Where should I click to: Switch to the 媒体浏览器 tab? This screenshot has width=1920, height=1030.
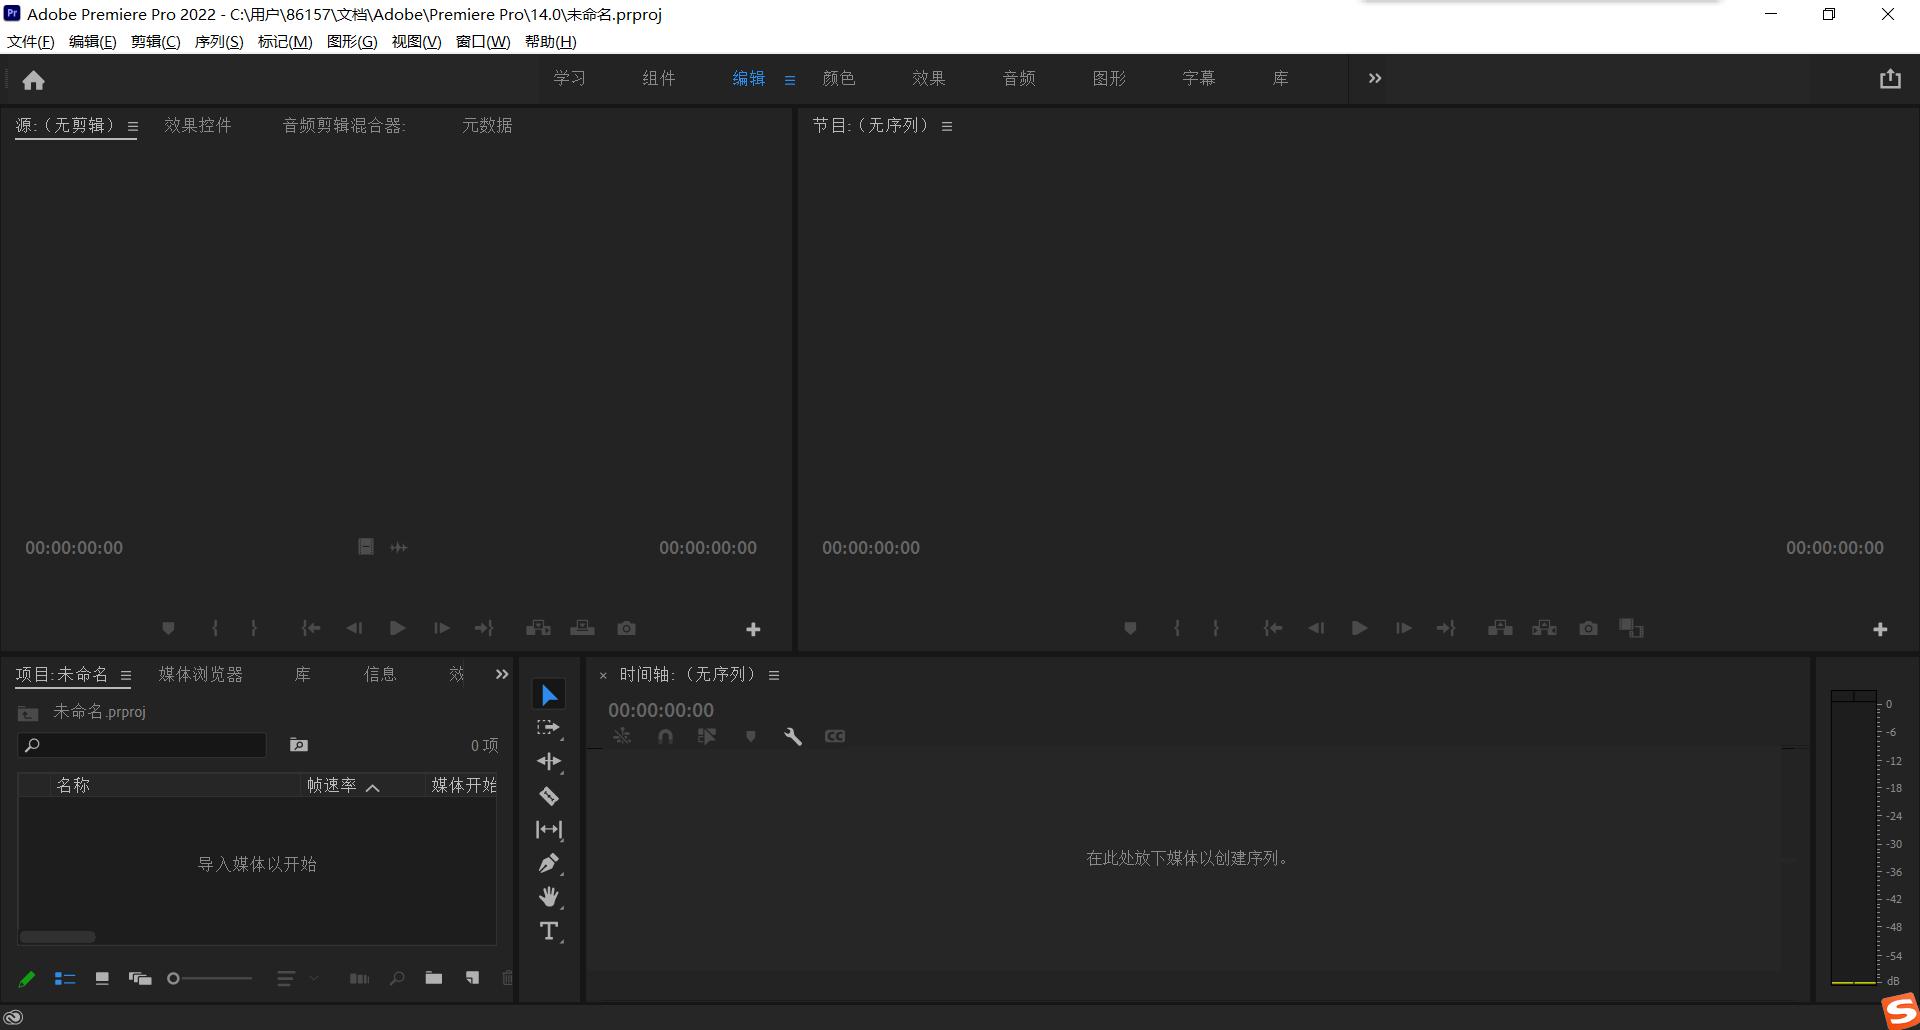pos(199,674)
